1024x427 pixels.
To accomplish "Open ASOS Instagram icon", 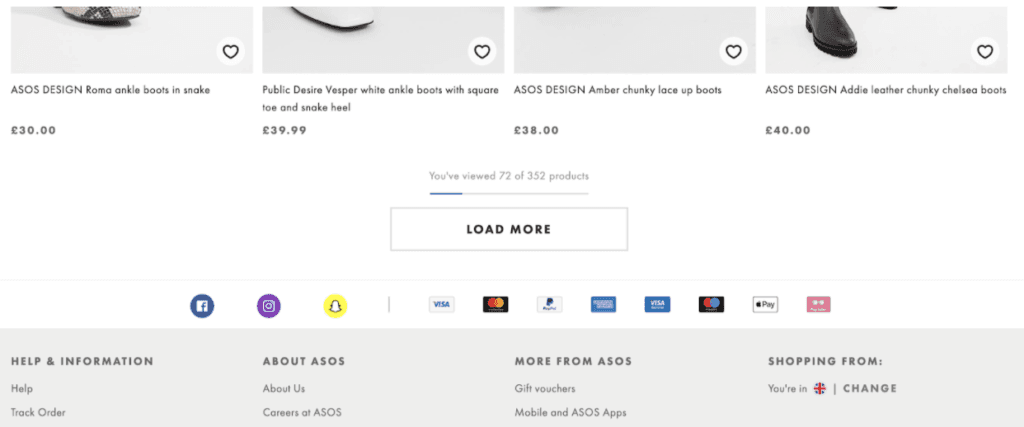I will coord(269,306).
